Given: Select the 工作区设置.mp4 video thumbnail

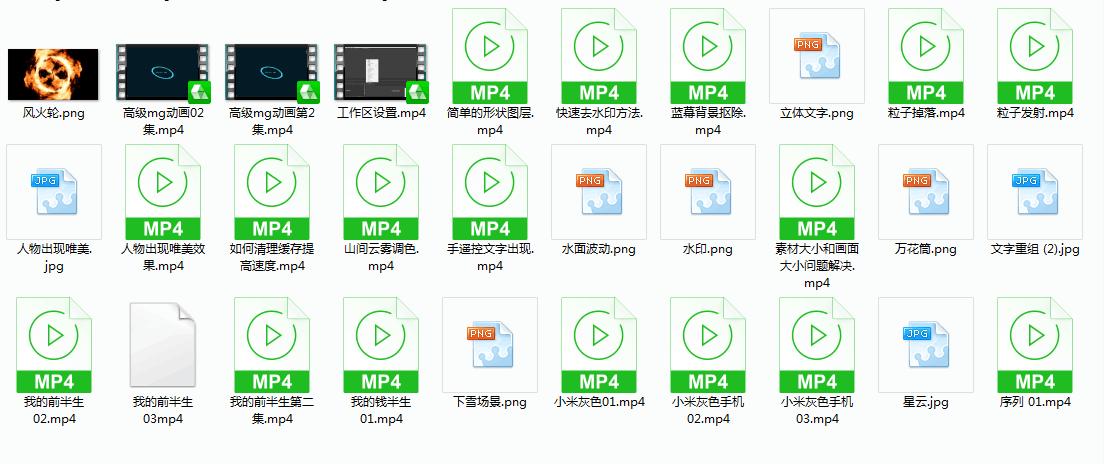Looking at the screenshot, I should [x=381, y=72].
